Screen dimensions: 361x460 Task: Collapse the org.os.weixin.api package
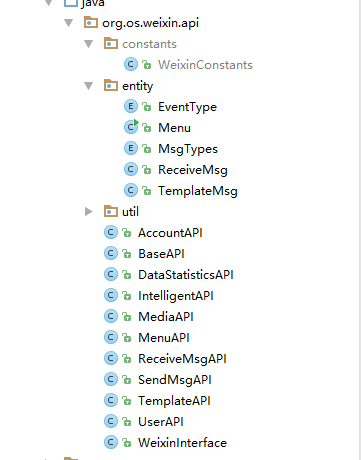click(69, 23)
